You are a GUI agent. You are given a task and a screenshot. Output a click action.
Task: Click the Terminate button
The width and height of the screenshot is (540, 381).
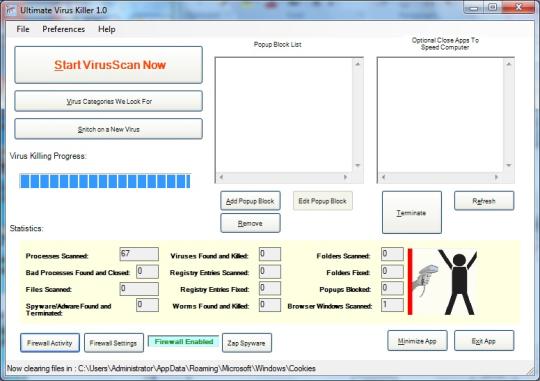(x=412, y=213)
